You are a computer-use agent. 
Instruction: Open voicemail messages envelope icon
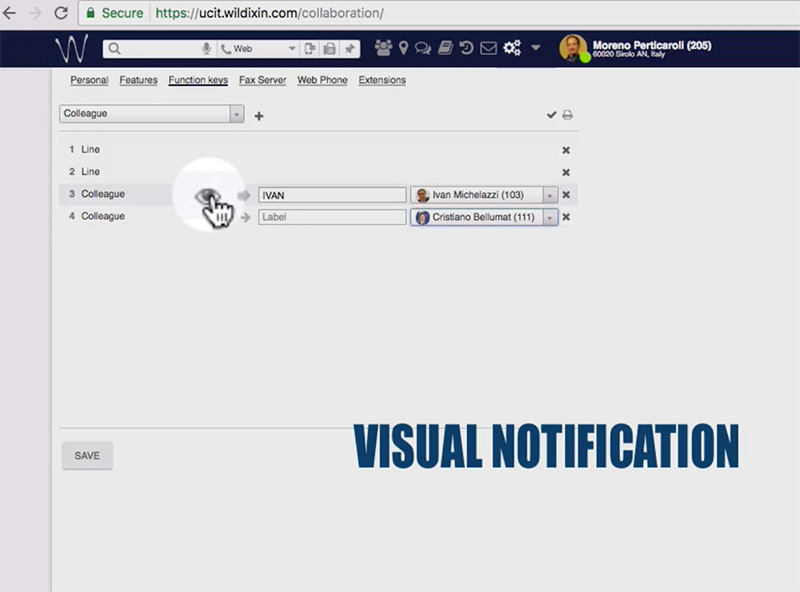487,47
